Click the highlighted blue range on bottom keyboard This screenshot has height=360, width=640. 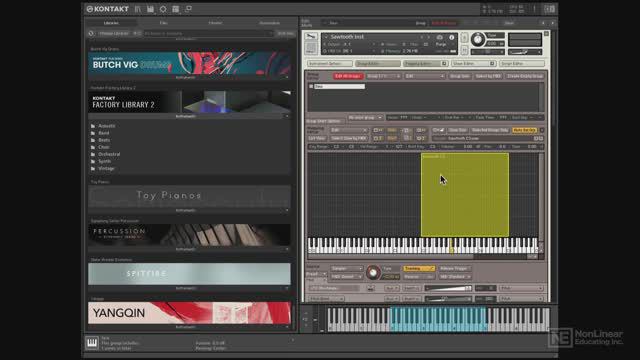[x=439, y=319]
